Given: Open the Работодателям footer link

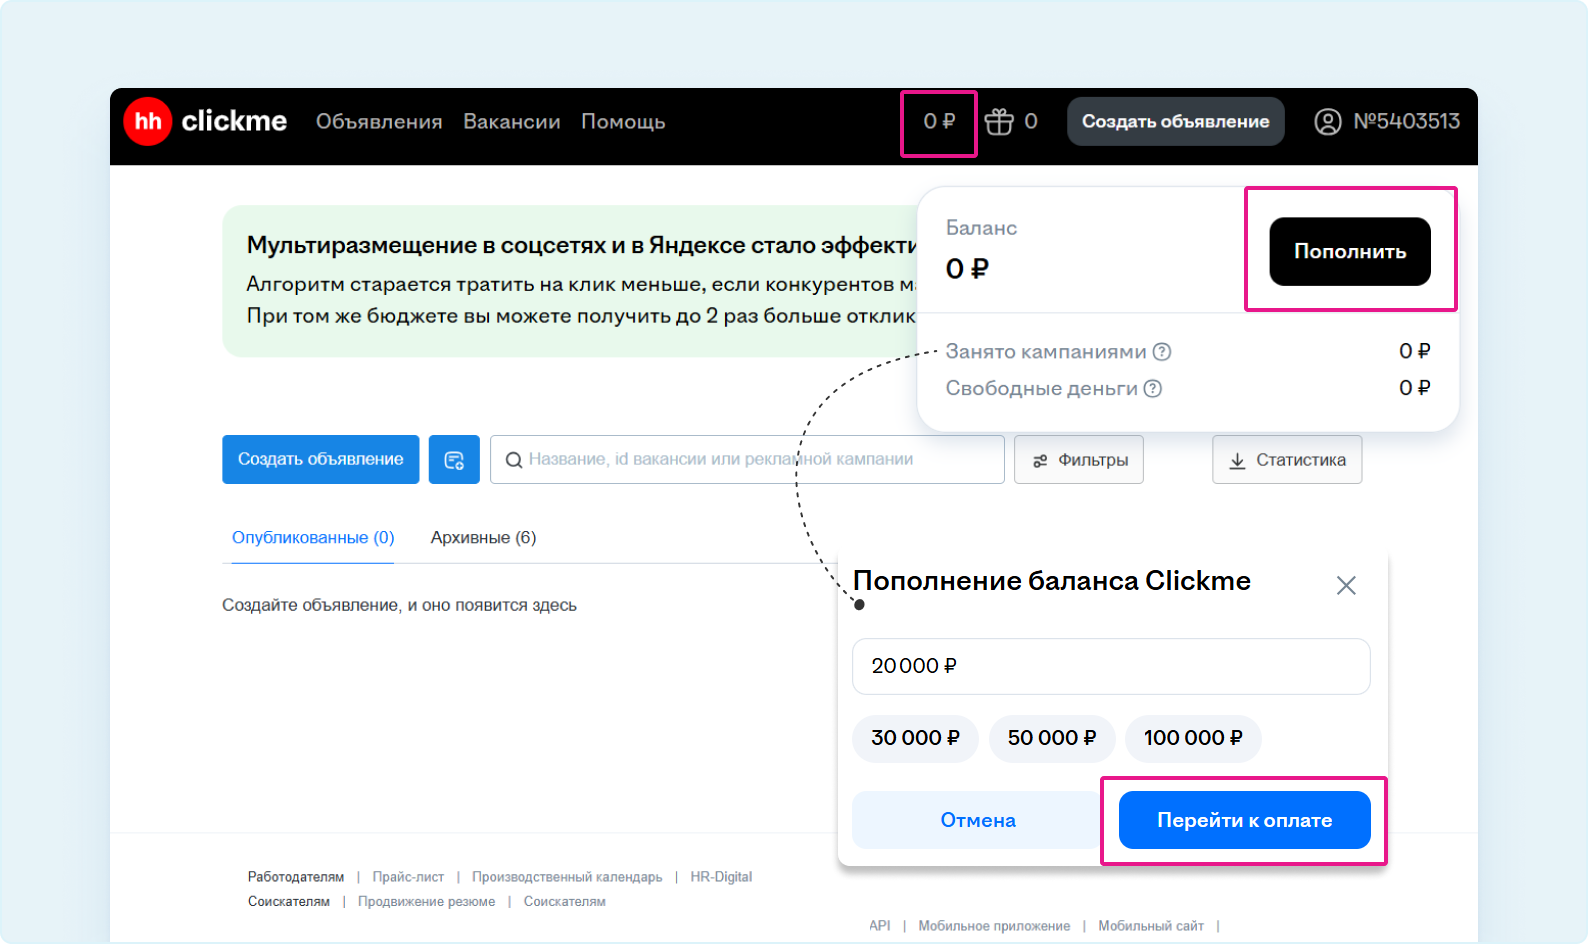Looking at the screenshot, I should click(296, 877).
